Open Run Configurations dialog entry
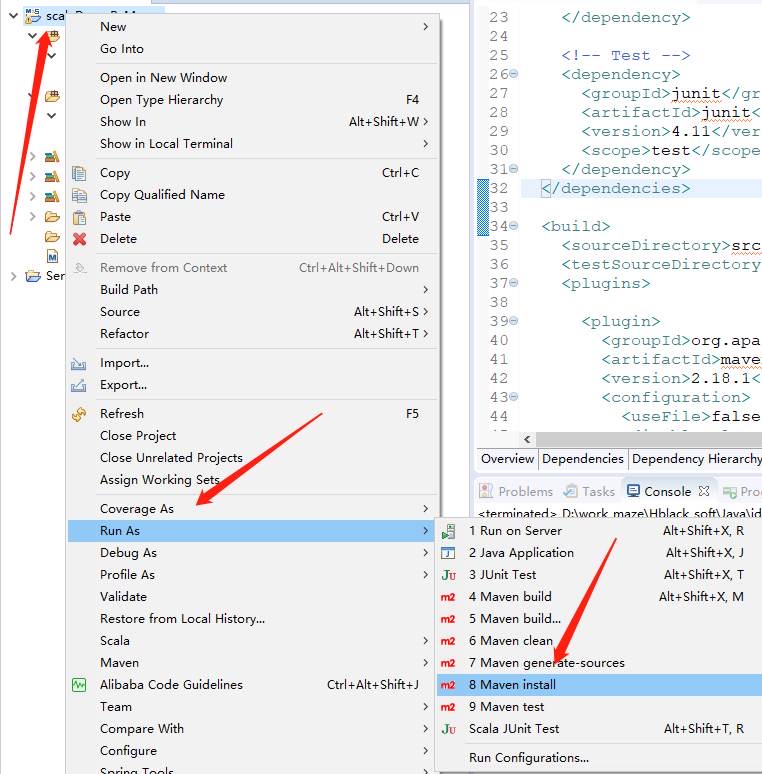This screenshot has height=774, width=762. (528, 758)
